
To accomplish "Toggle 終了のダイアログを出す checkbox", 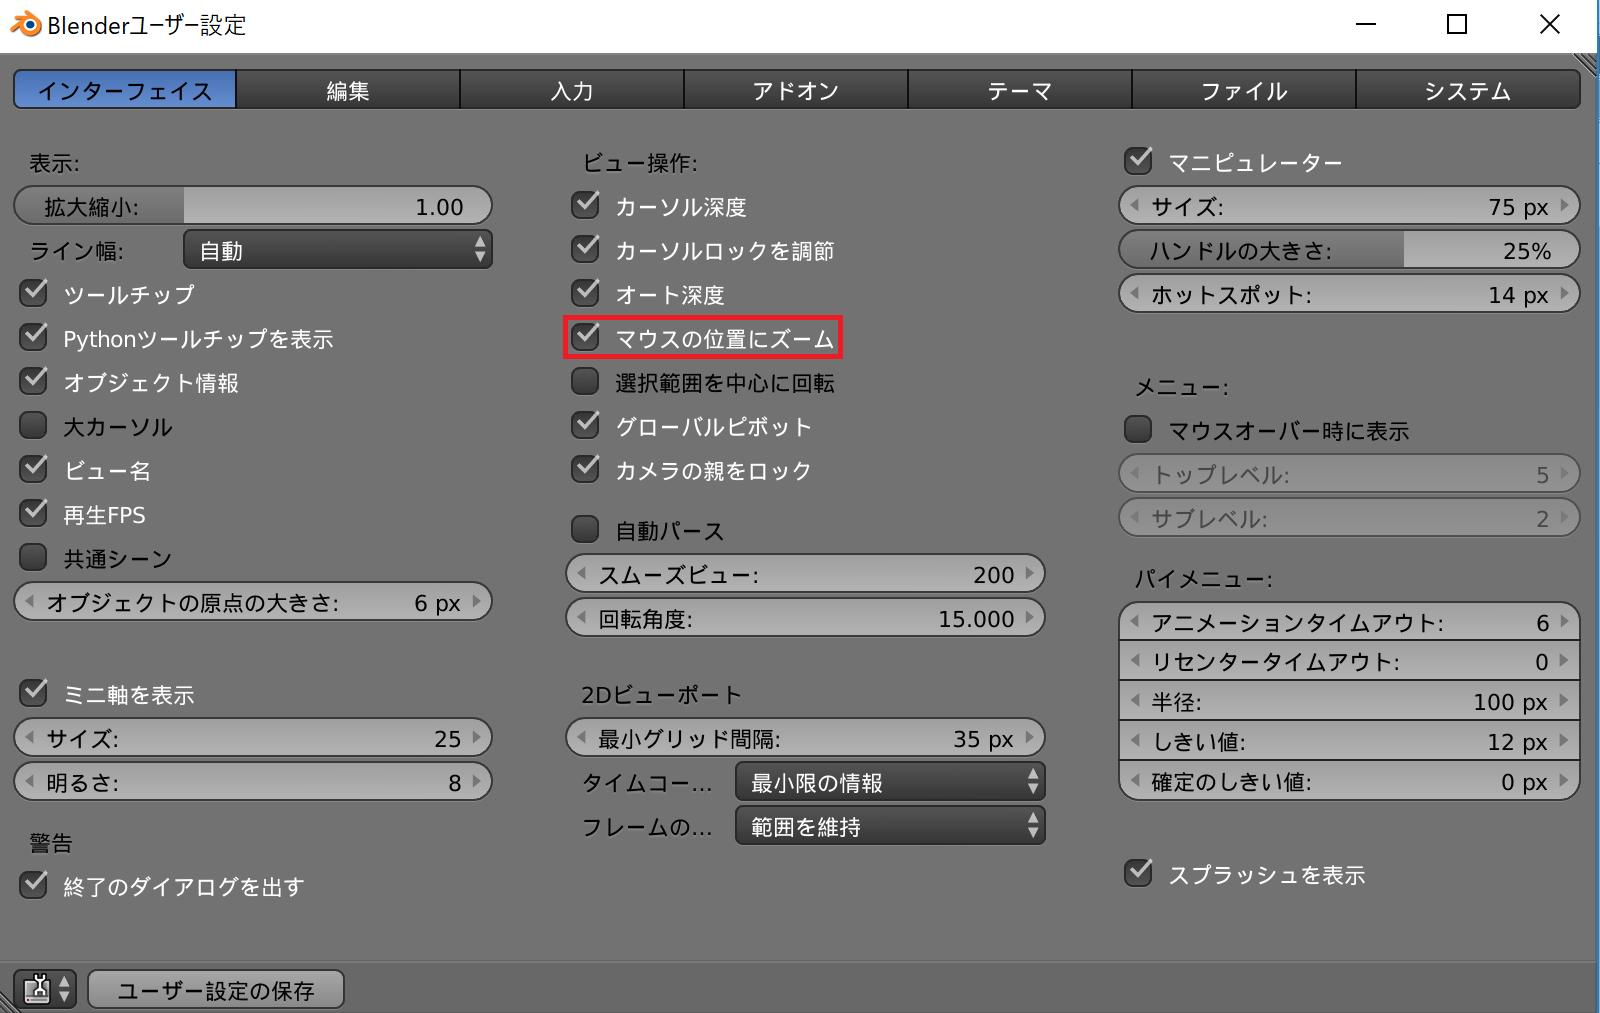I will tap(35, 885).
